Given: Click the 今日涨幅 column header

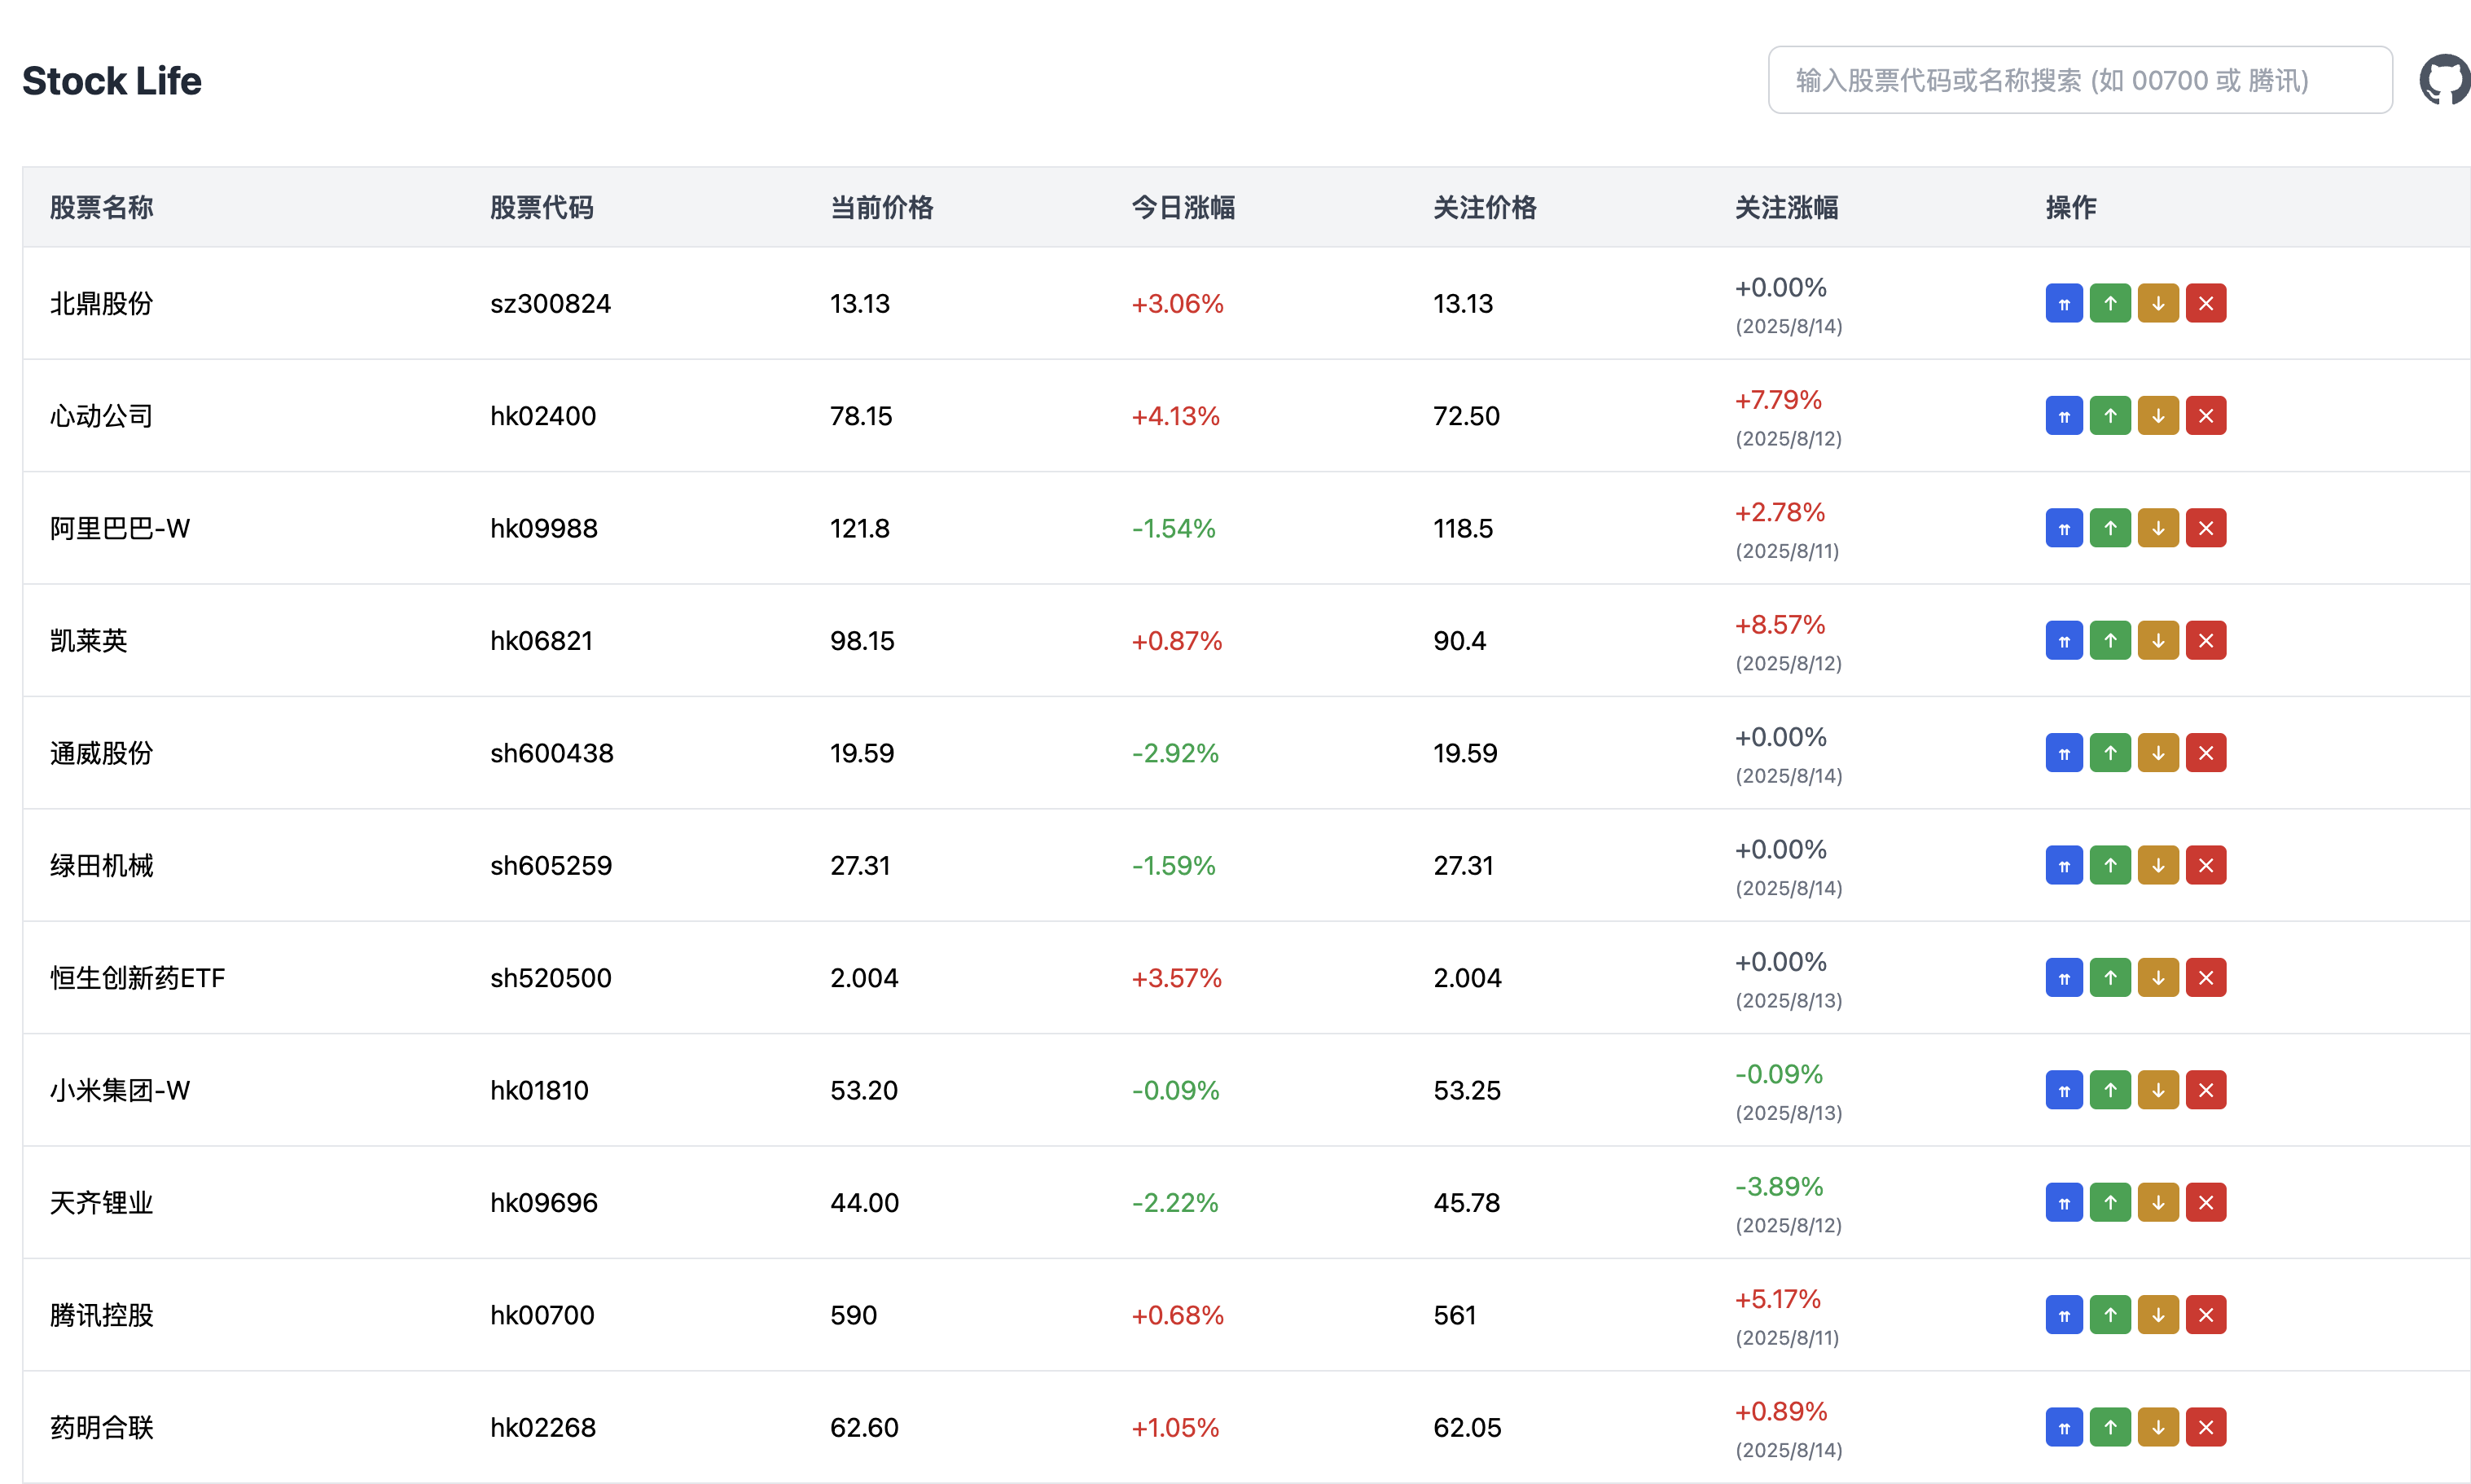Looking at the screenshot, I should click(1182, 207).
